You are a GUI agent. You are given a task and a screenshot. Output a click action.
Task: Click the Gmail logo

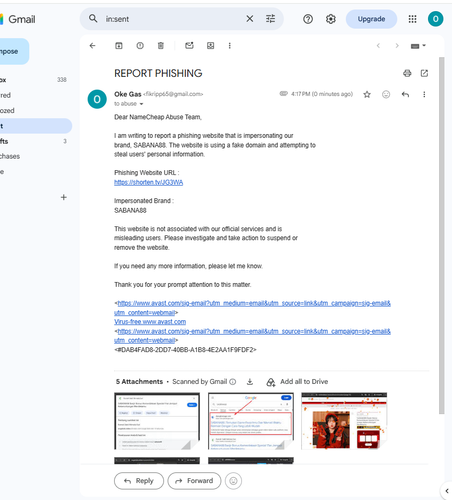pos(18,19)
